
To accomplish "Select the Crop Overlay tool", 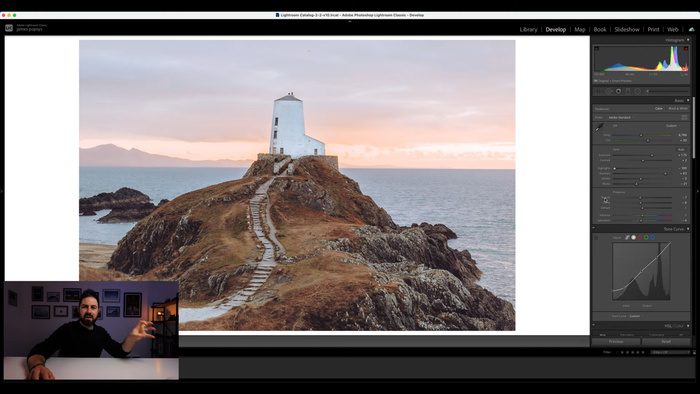I will point(597,91).
